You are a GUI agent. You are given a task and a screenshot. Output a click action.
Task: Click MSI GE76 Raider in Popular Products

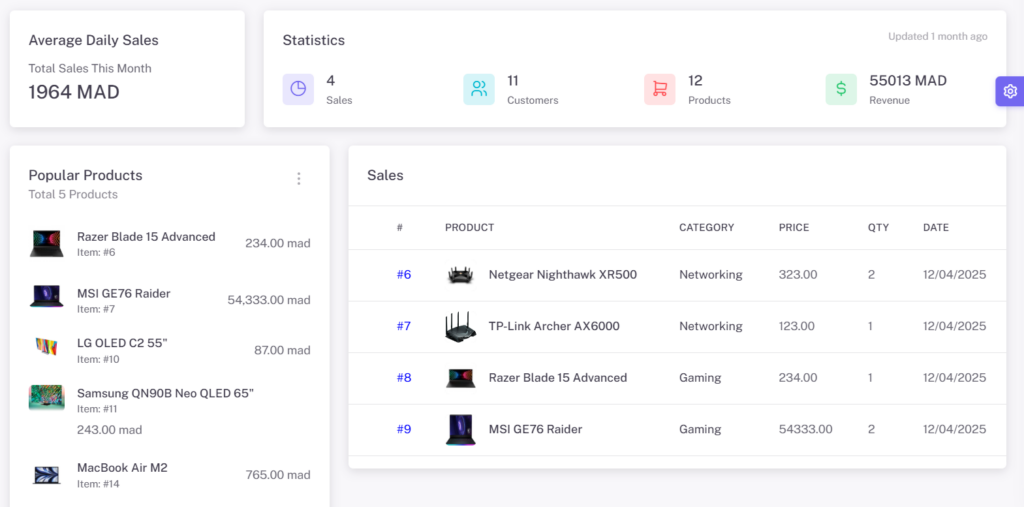(x=123, y=293)
